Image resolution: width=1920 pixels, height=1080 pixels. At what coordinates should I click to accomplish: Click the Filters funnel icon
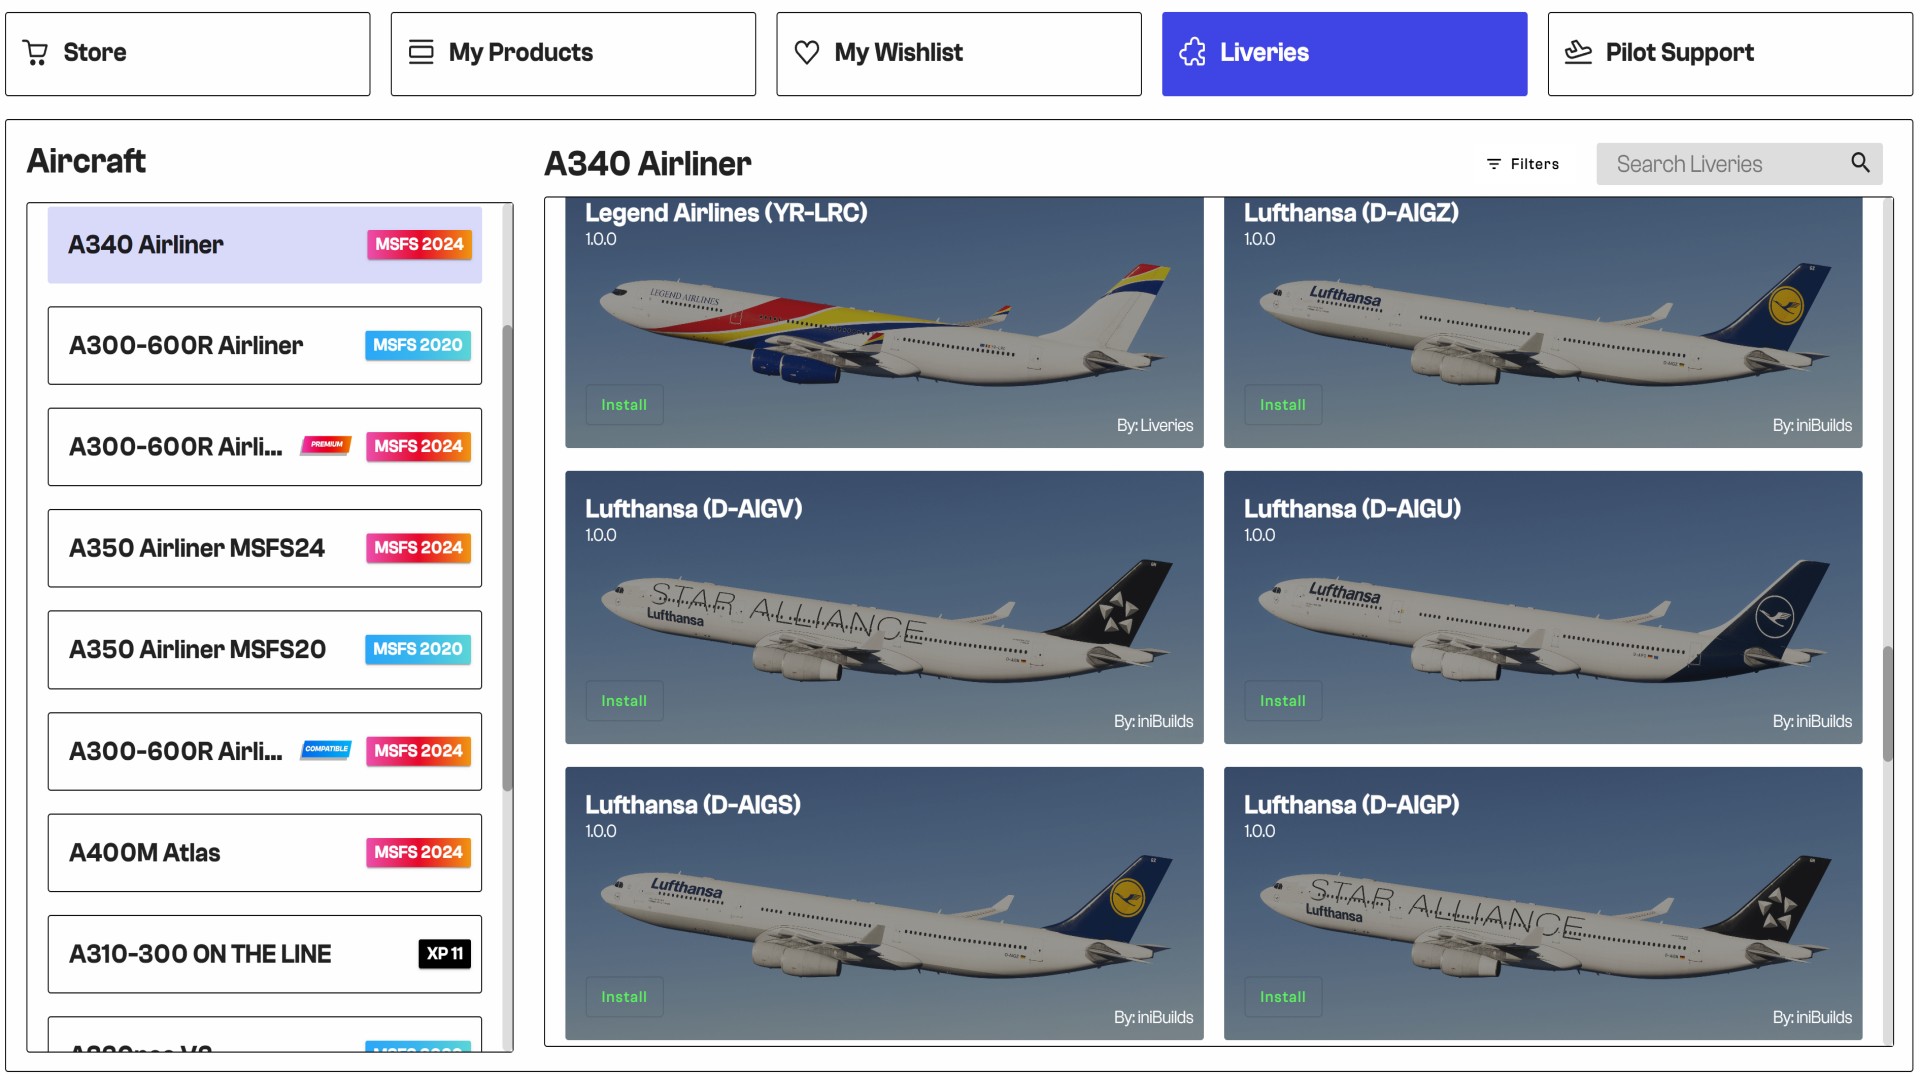1494,164
